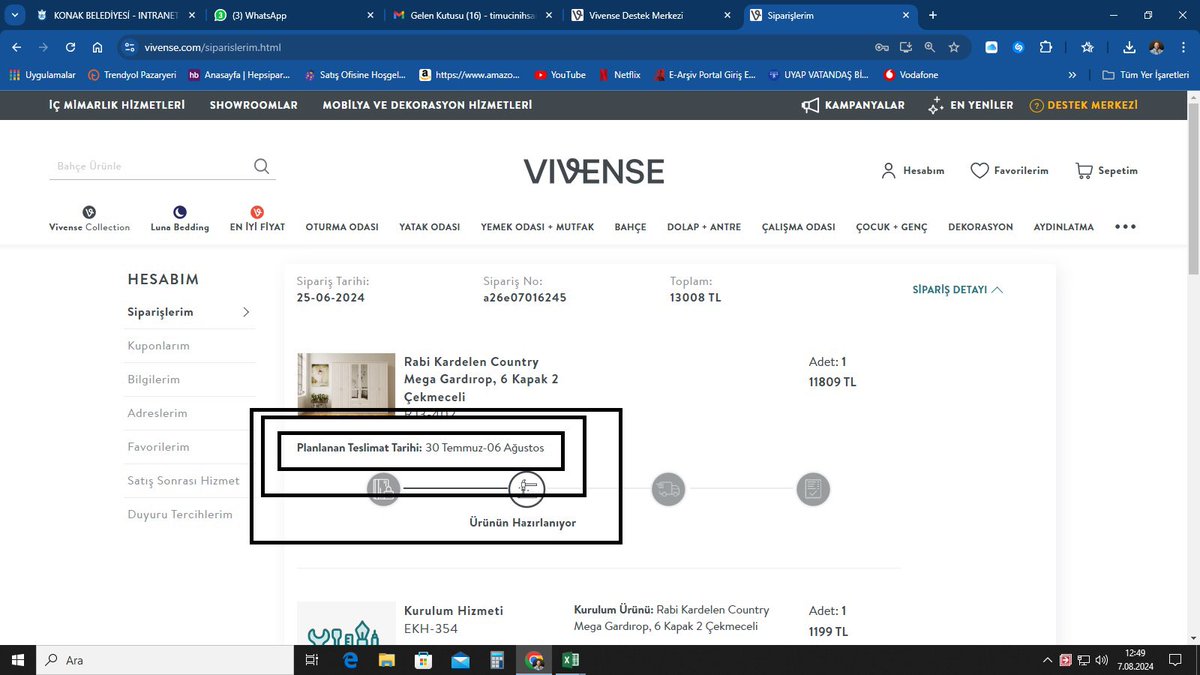Click the search magnifier icon on Vivense

(x=261, y=166)
